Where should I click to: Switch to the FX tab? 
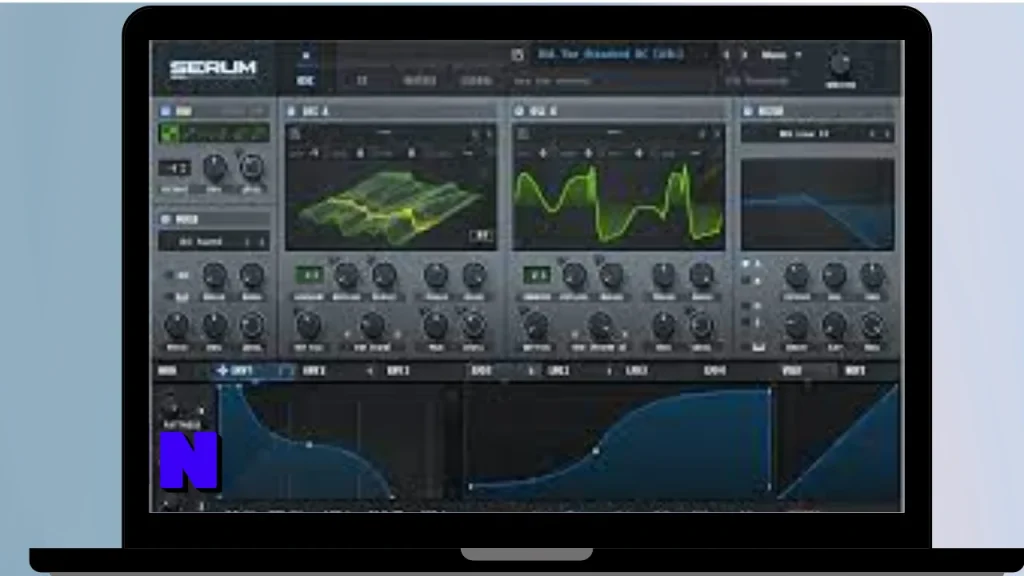pyautogui.click(x=362, y=80)
